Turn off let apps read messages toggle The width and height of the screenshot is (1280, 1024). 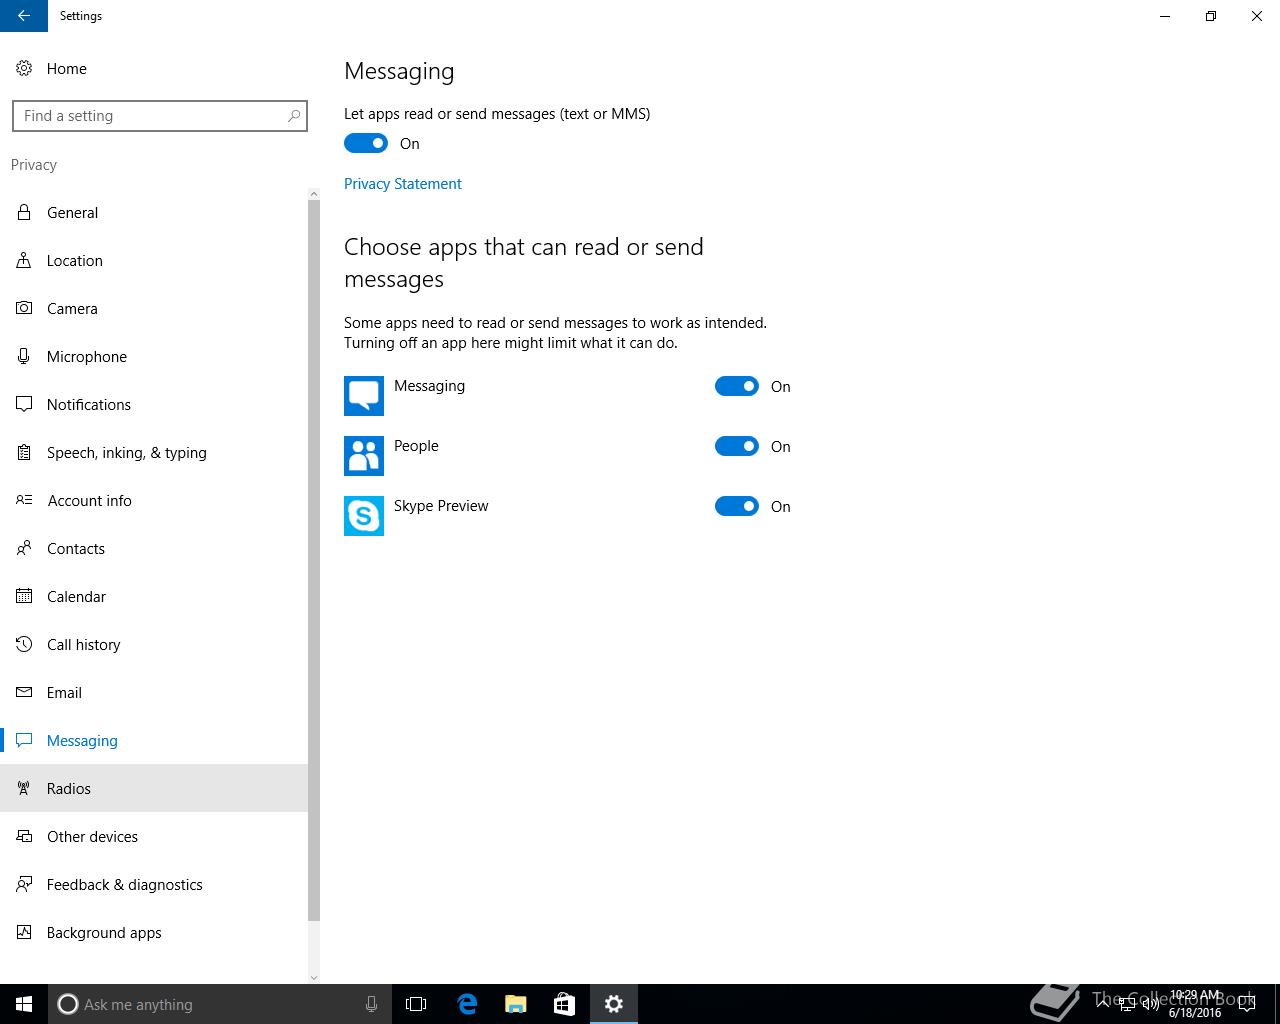tap(366, 144)
